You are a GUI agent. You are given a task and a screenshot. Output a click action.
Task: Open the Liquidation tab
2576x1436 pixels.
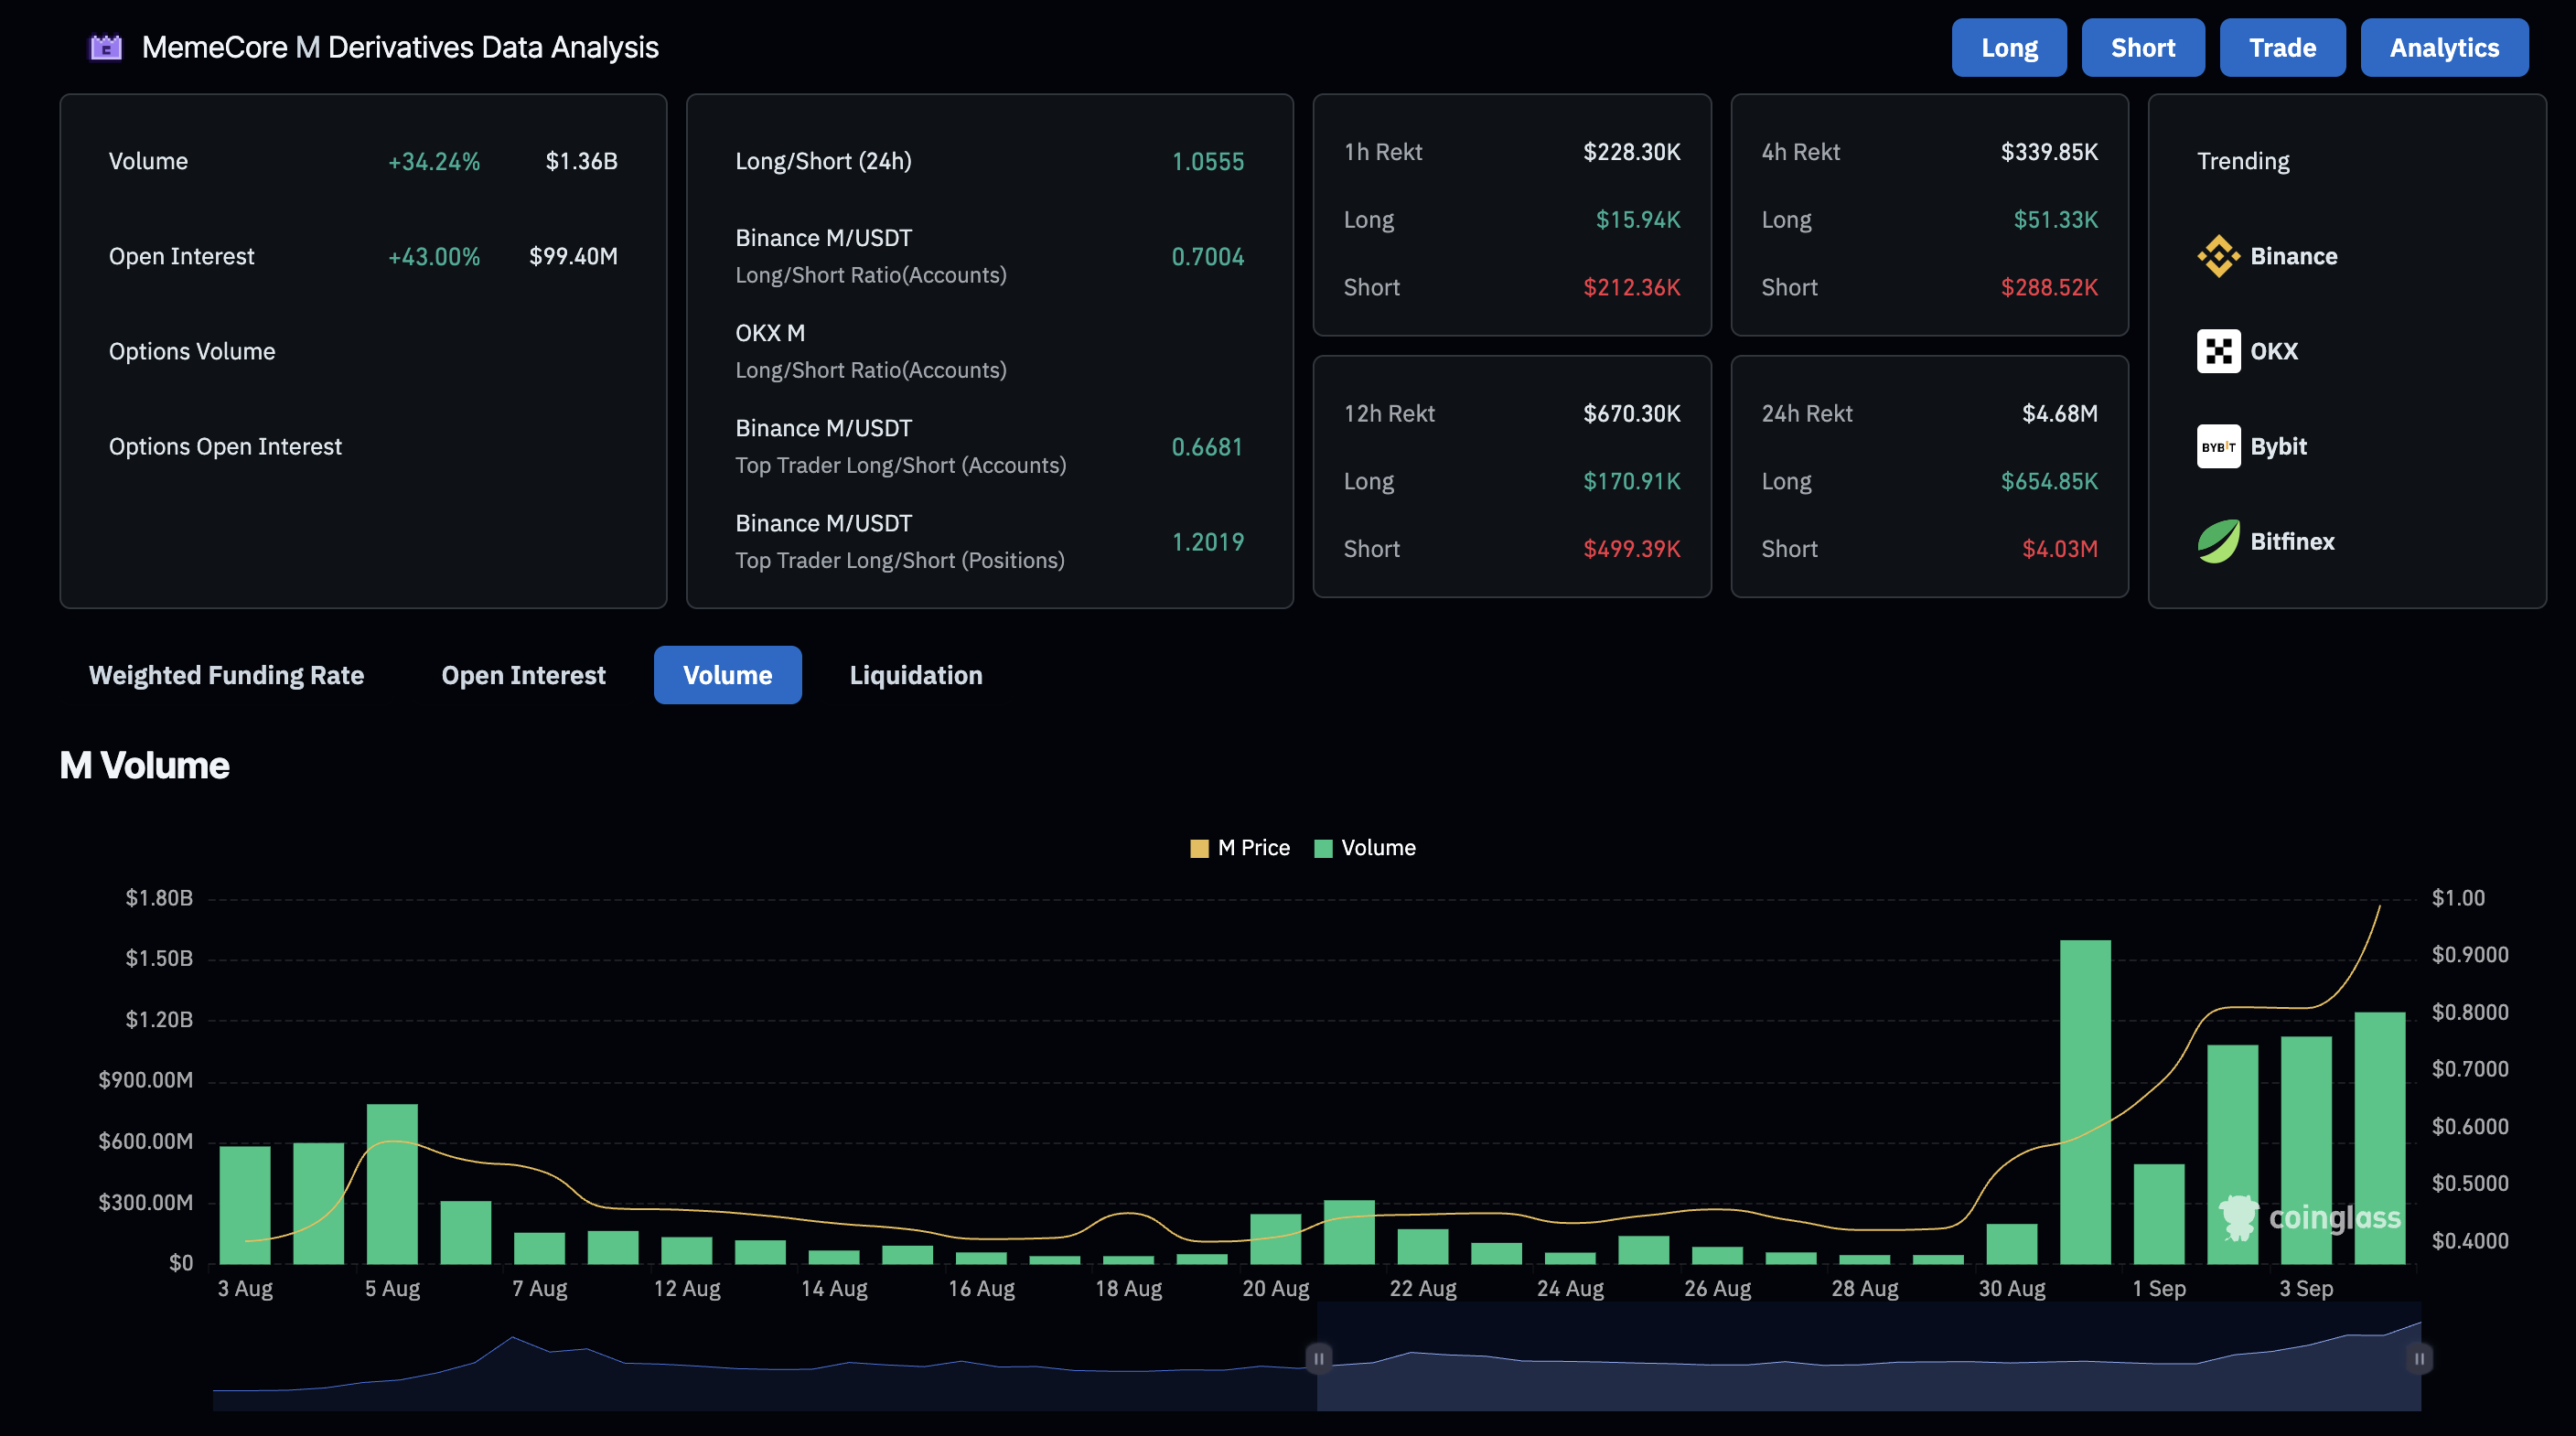[915, 675]
